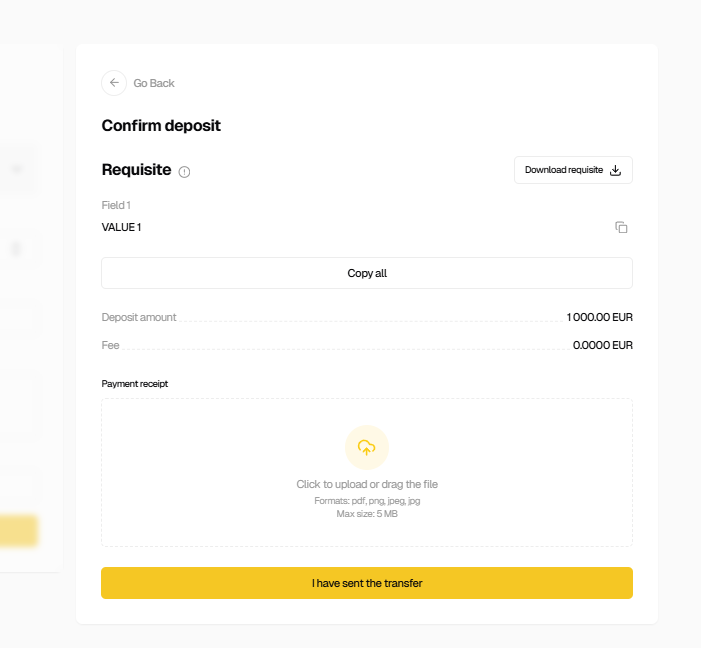Click the 'Click to upload or drag the file' text

click(367, 484)
